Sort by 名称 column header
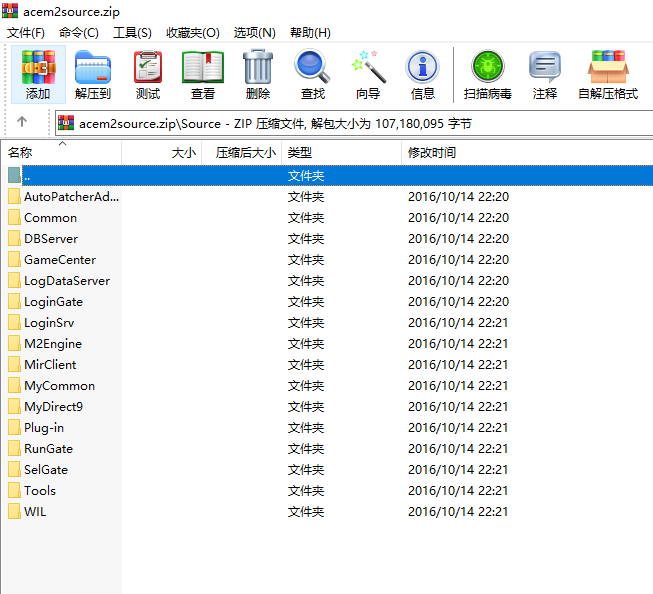 pyautogui.click(x=20, y=153)
